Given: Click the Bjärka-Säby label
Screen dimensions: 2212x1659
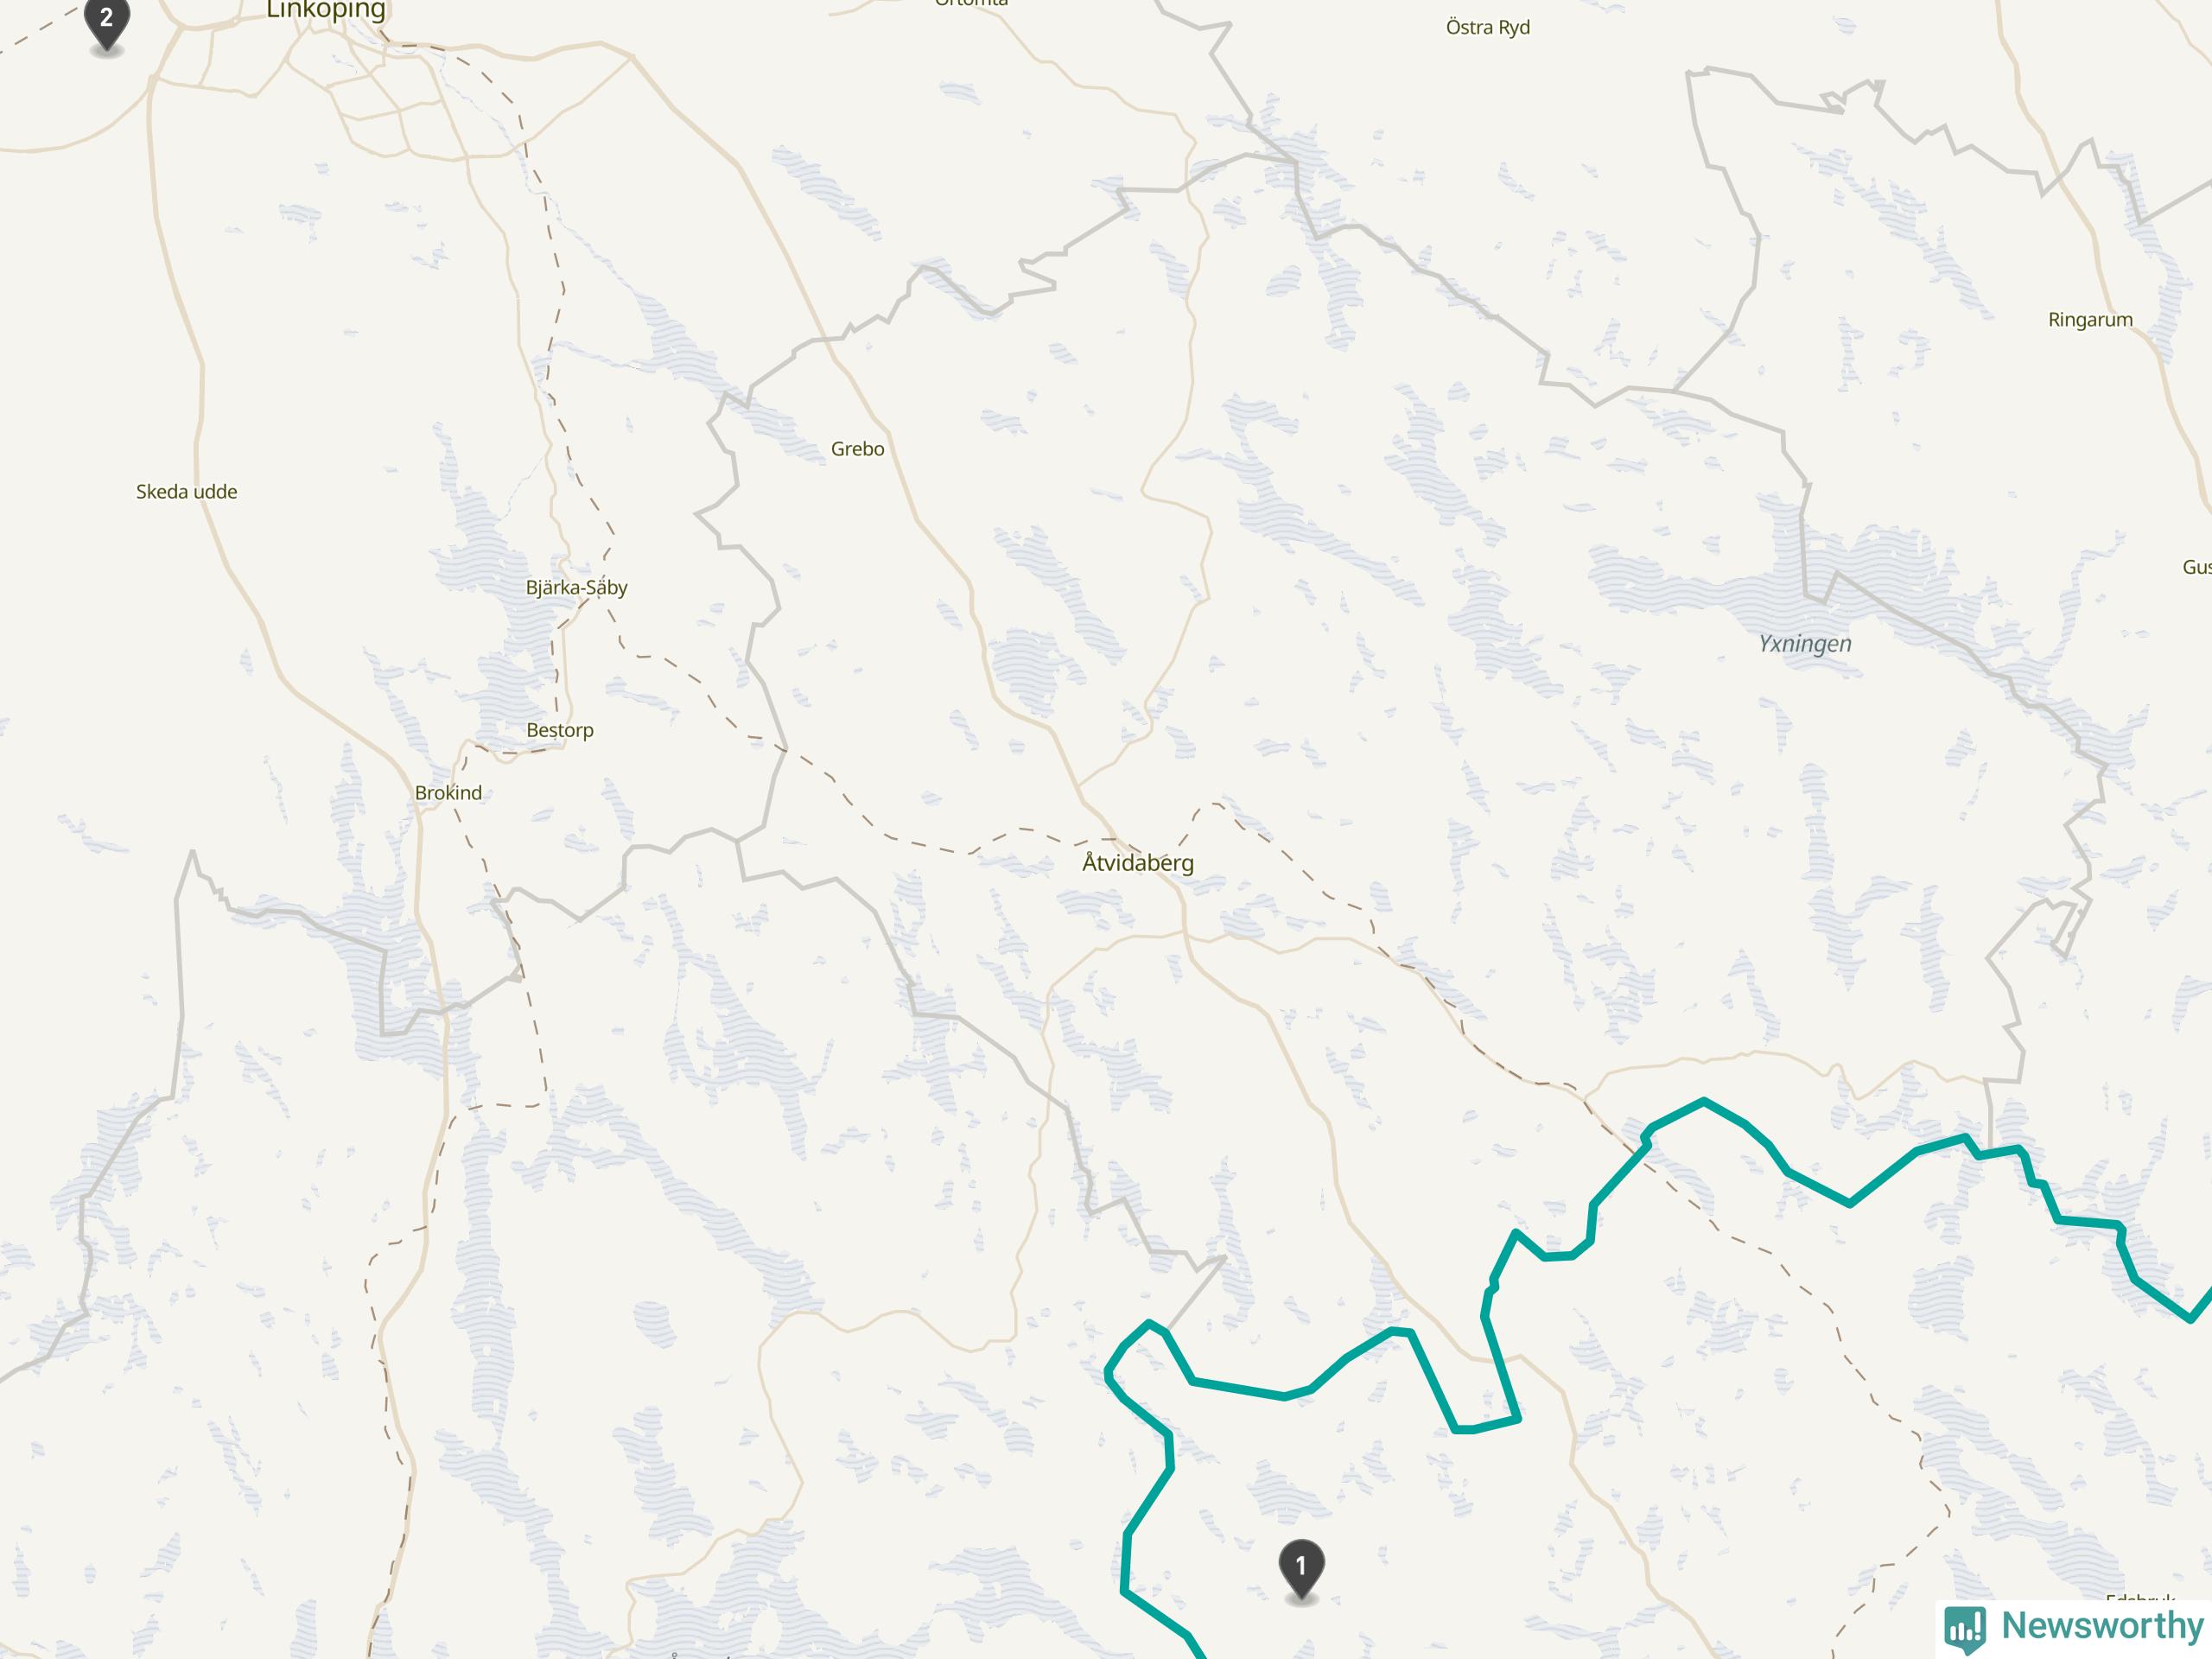Looking at the screenshot, I should [x=577, y=587].
